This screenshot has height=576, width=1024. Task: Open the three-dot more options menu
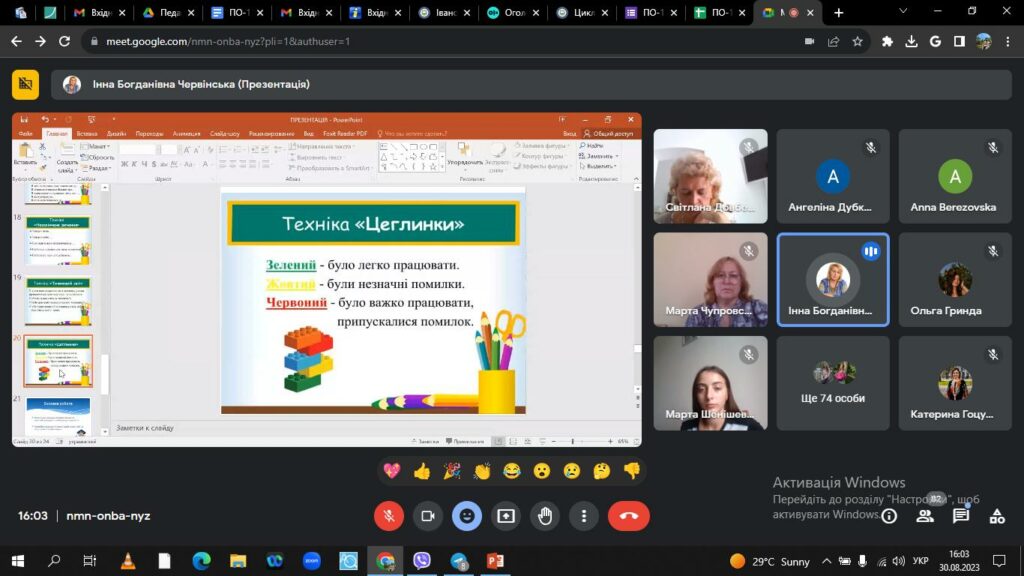[584, 516]
